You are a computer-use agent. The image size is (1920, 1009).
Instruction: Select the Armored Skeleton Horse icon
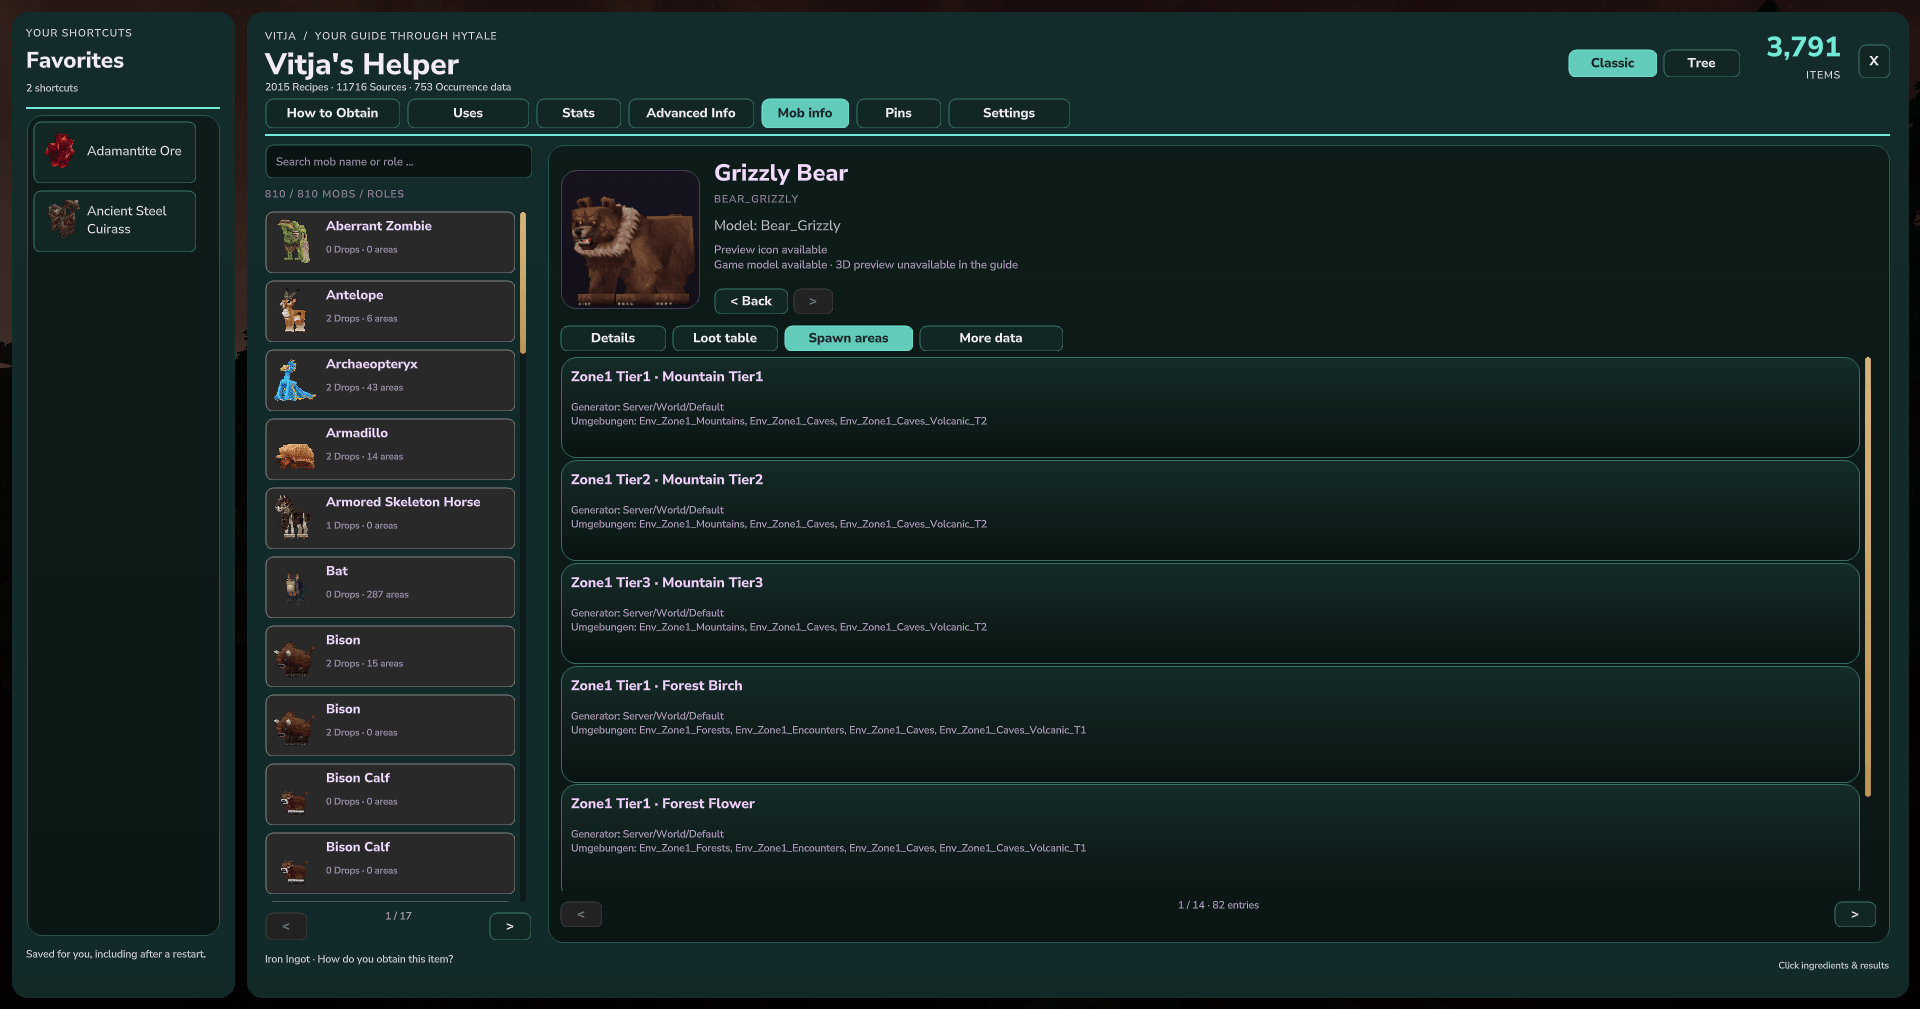coord(293,516)
